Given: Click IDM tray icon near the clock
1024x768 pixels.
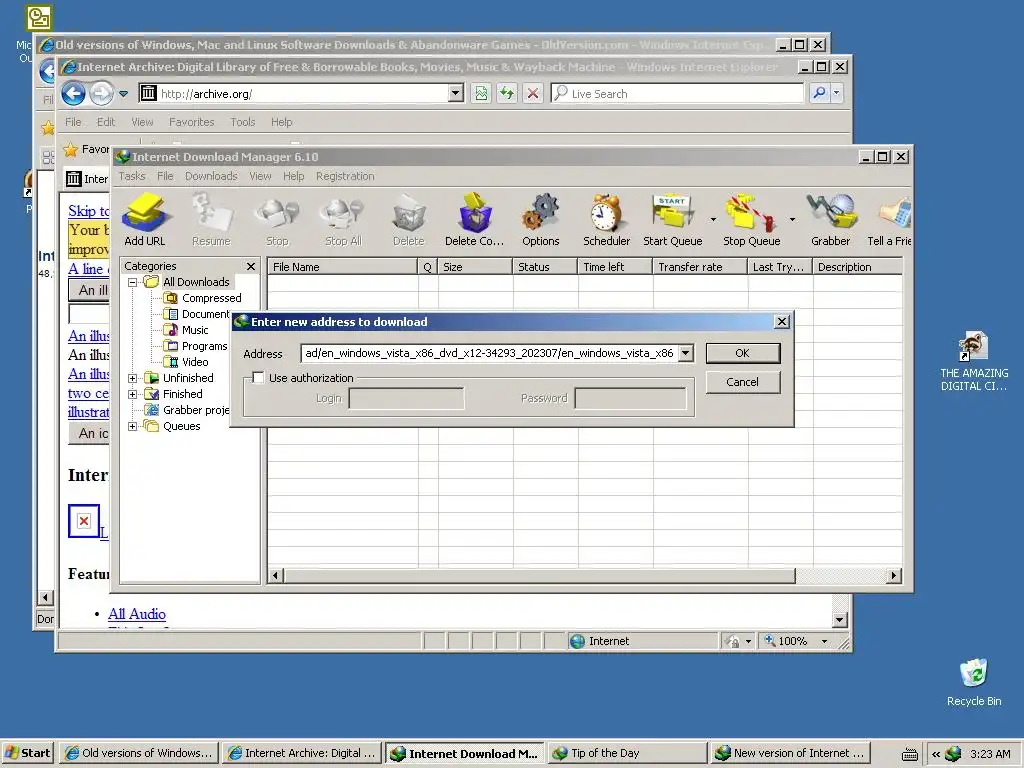Looking at the screenshot, I should (953, 753).
